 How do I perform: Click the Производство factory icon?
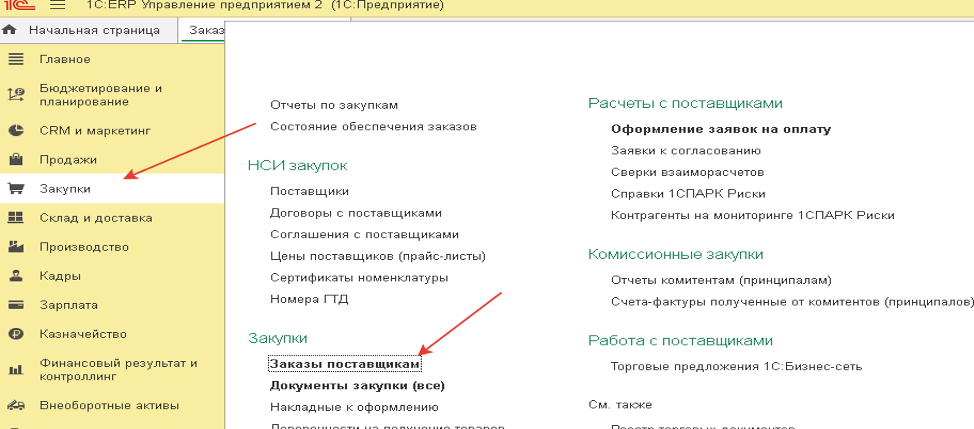pyautogui.click(x=16, y=247)
